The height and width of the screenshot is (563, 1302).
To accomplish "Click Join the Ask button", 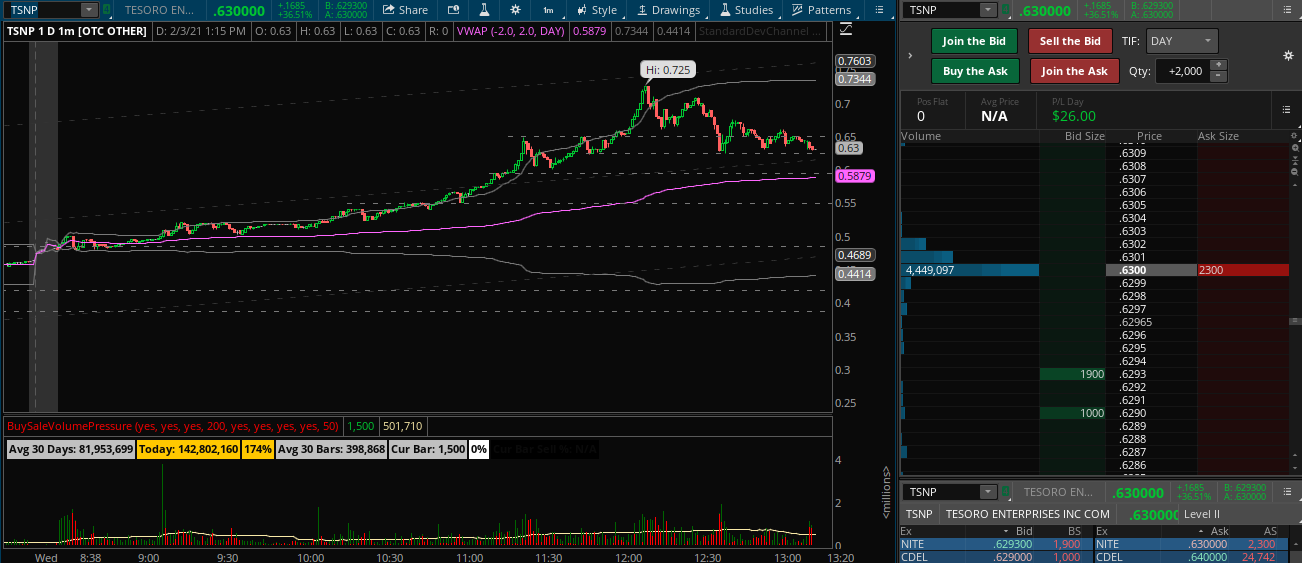I will click(x=1074, y=71).
